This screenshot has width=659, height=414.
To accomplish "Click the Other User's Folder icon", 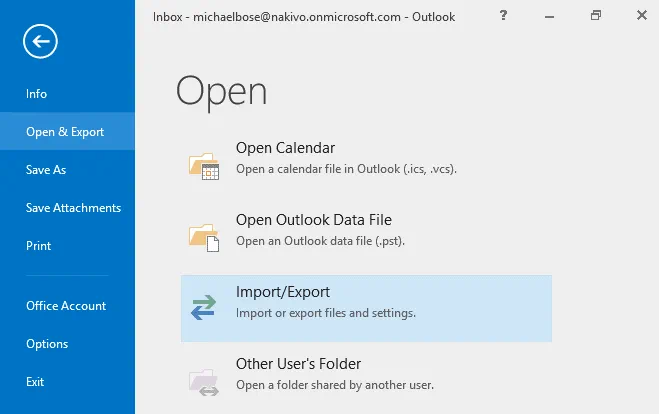I will pyautogui.click(x=203, y=379).
